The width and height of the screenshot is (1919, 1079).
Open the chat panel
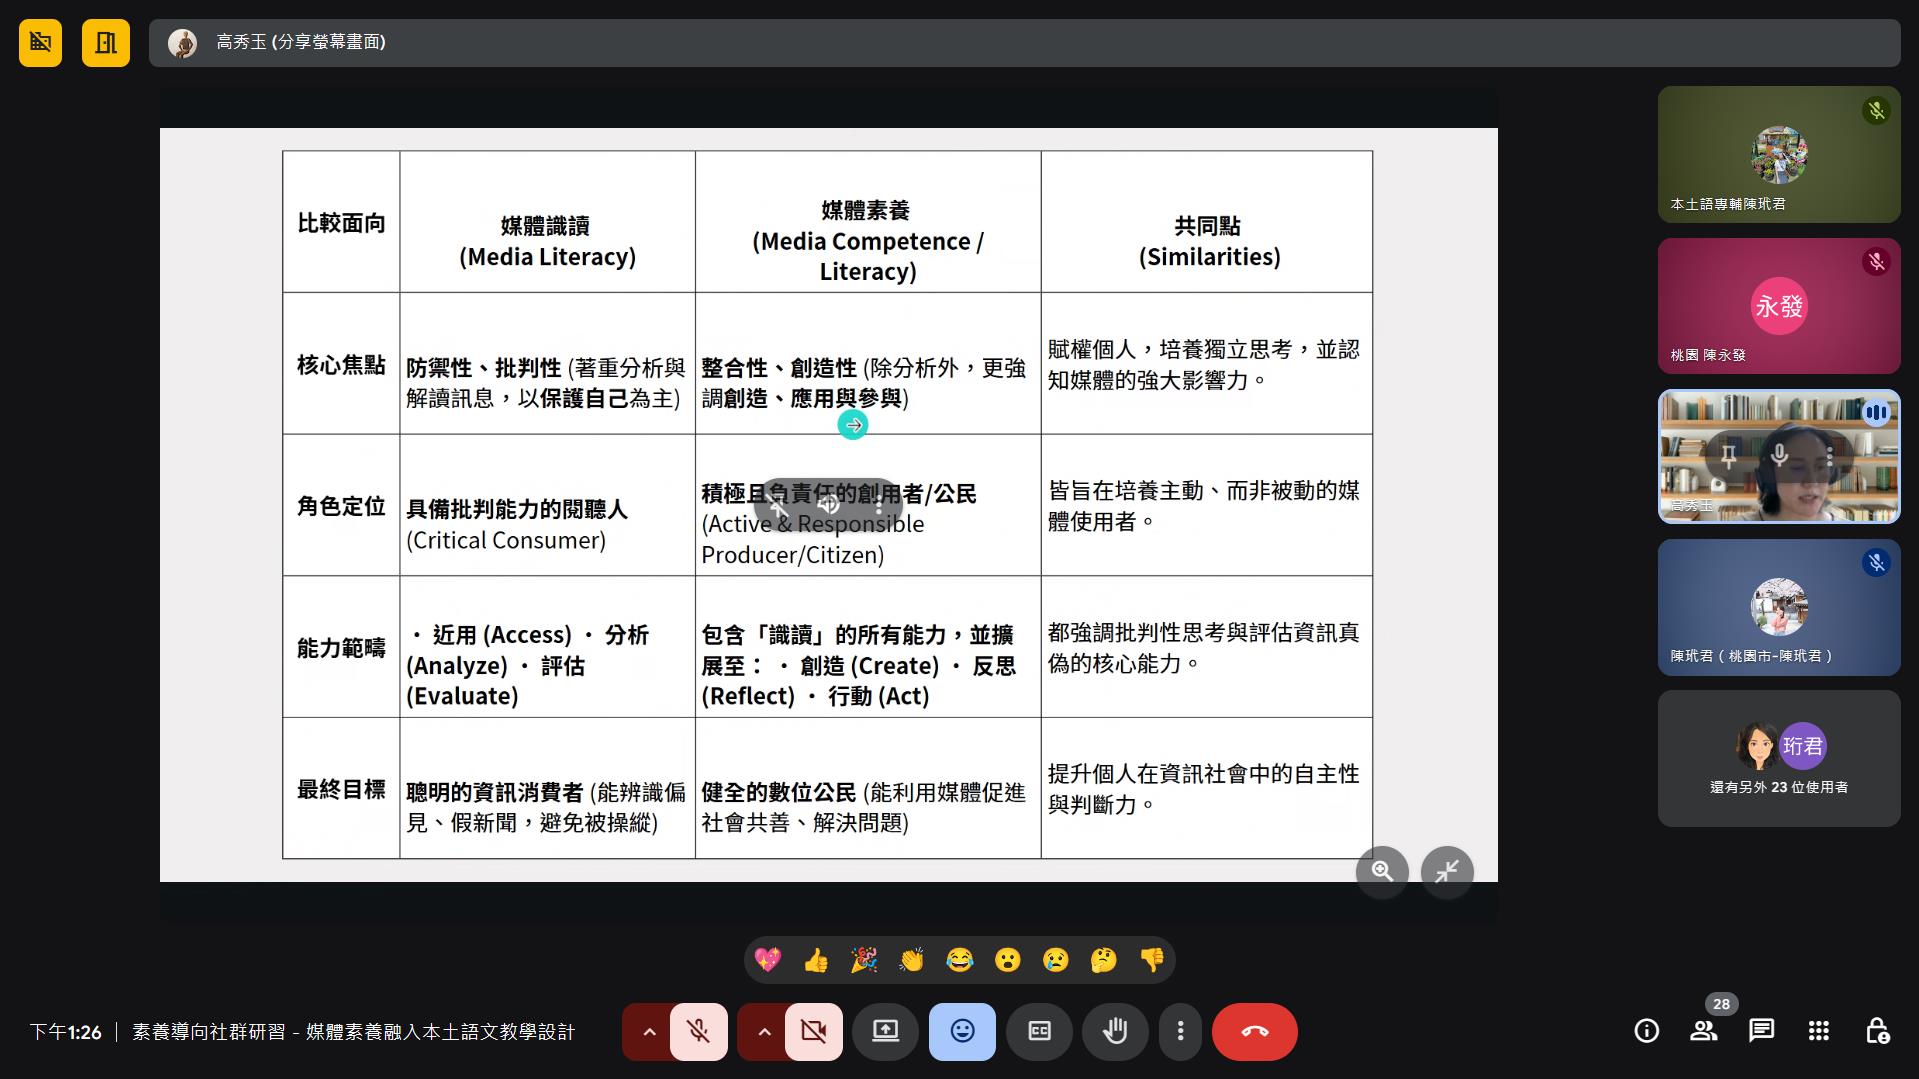point(1761,1031)
